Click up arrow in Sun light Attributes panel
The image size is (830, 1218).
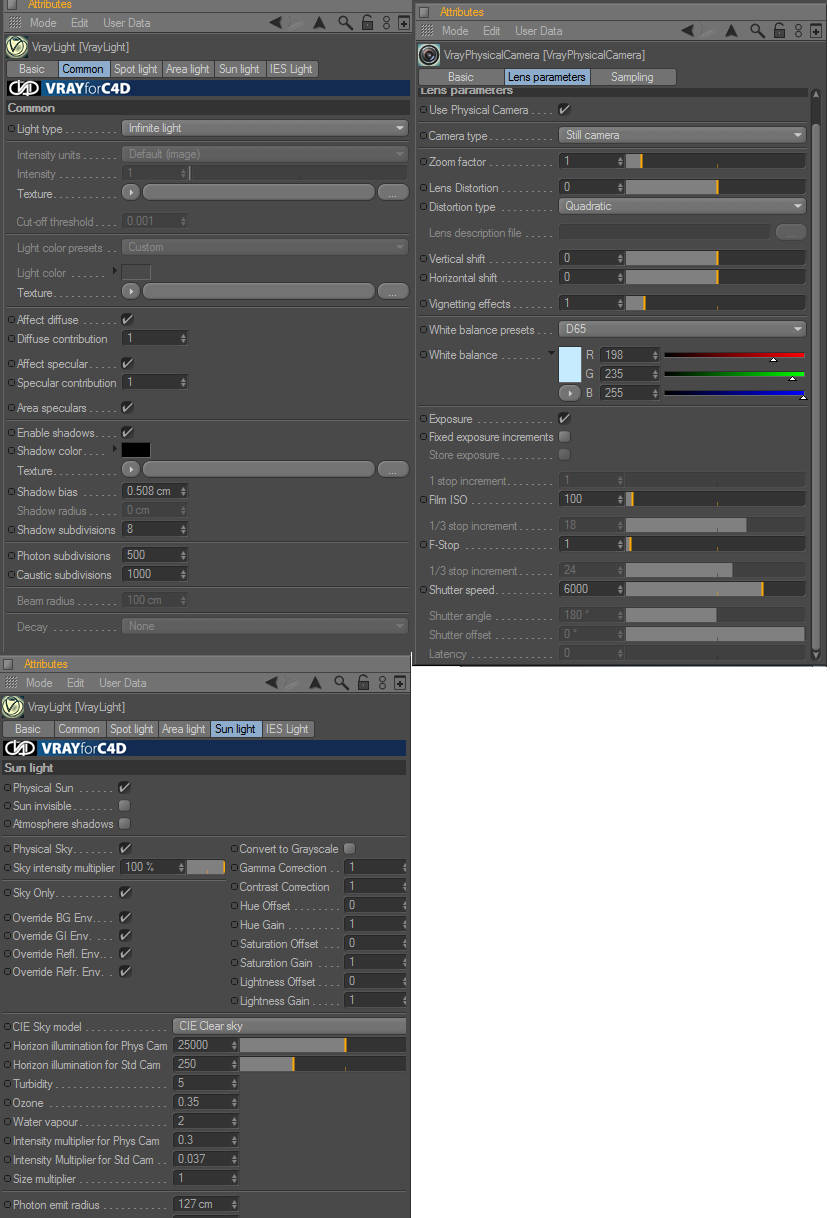[x=316, y=683]
